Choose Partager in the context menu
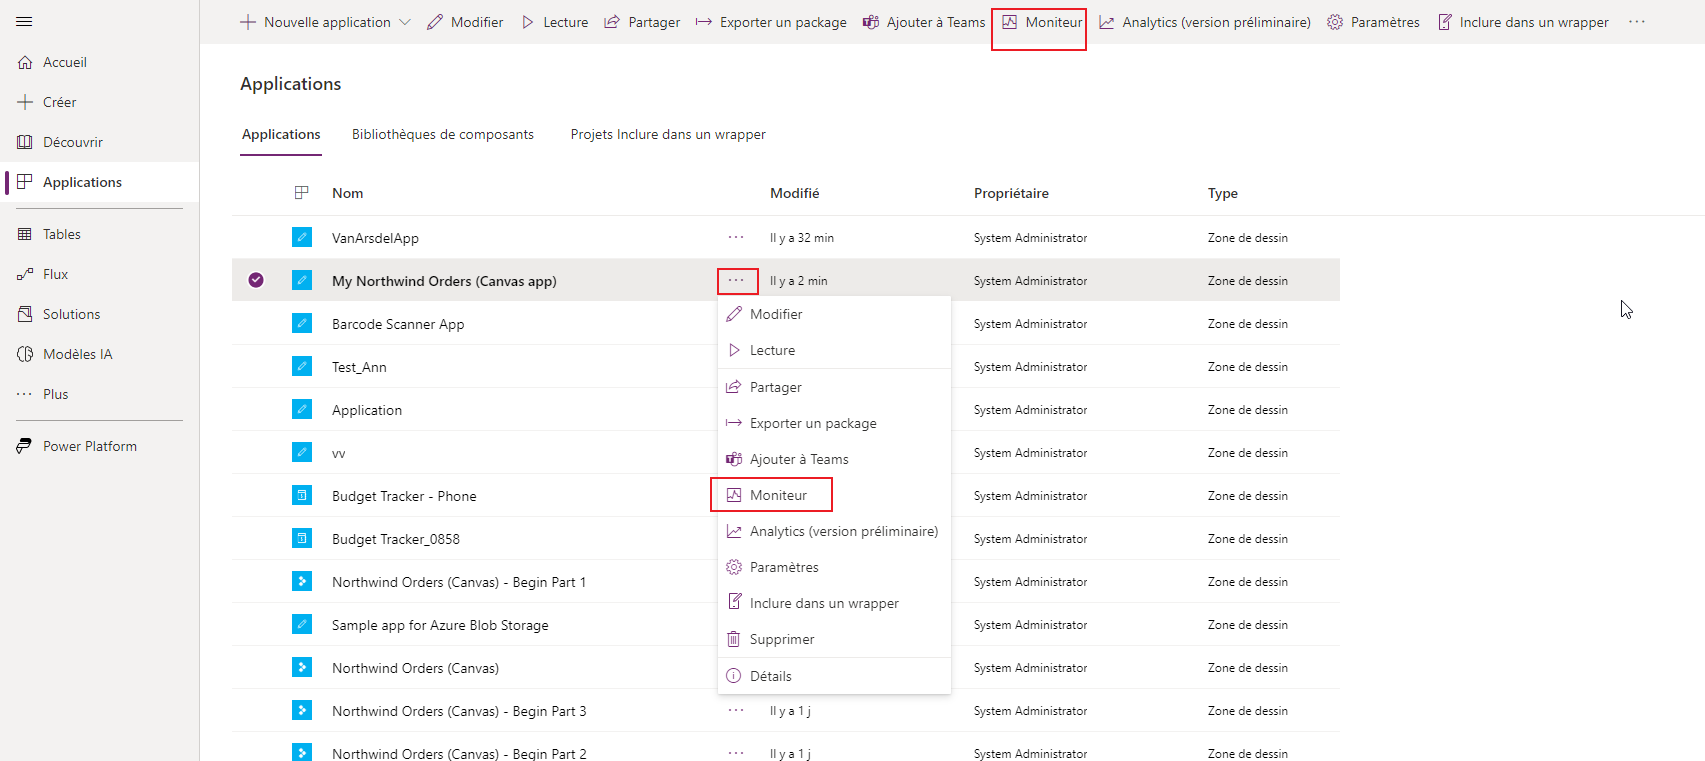The width and height of the screenshot is (1705, 761). pos(834,387)
